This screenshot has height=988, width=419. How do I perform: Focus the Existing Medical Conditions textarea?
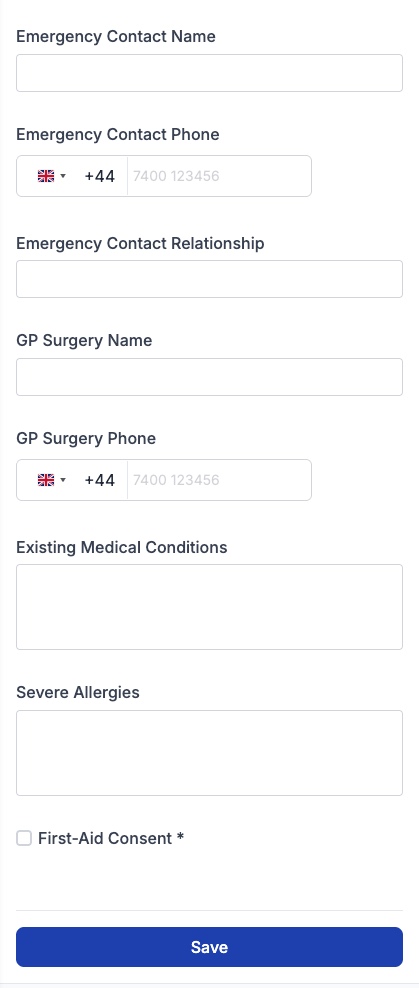pos(209,607)
